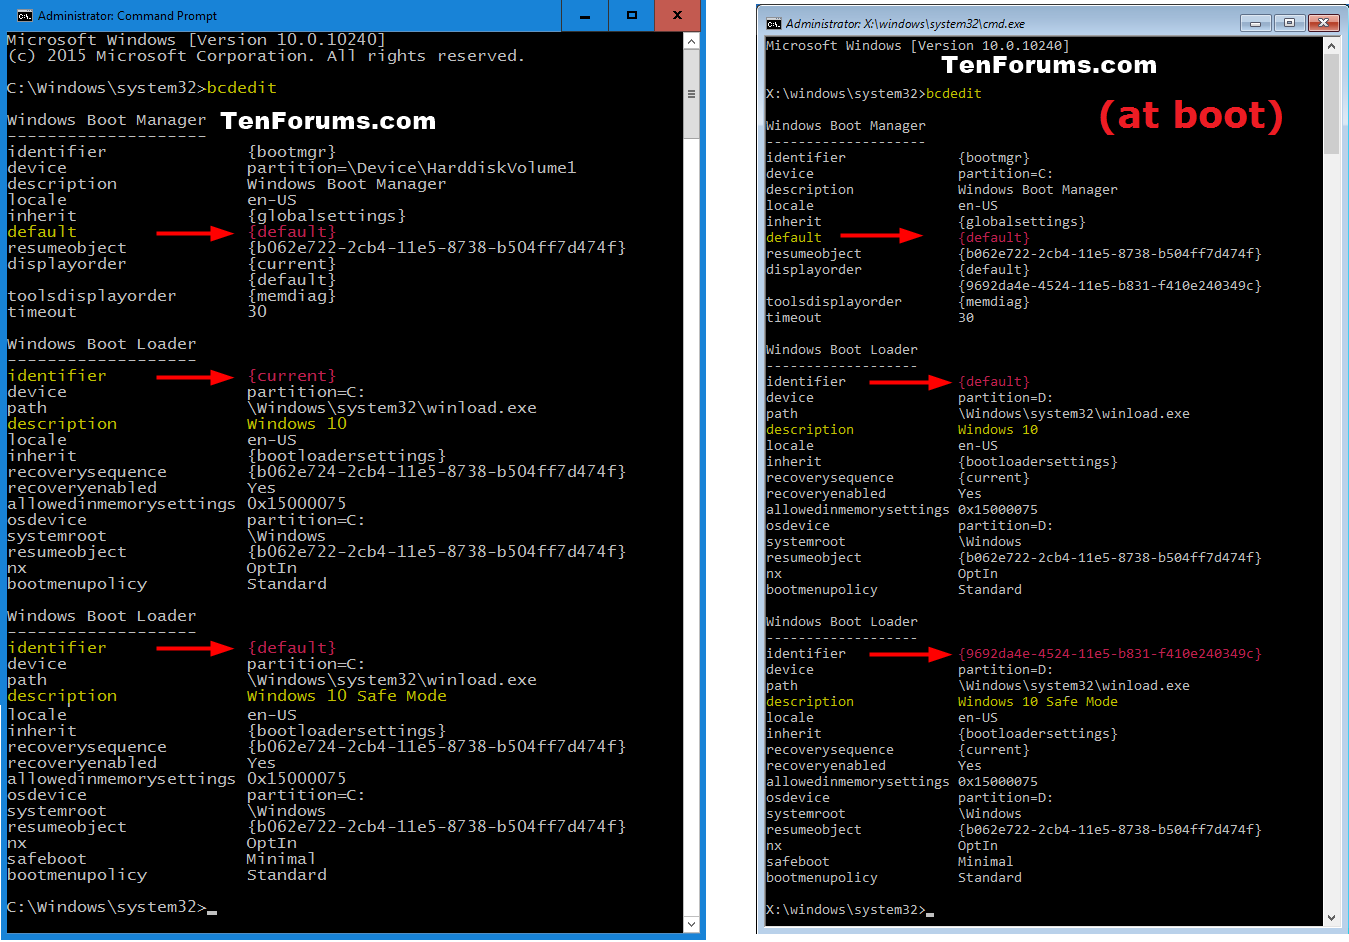Minimize the Administrator: Command Prompt window
This screenshot has height=942, width=1349.
[x=585, y=15]
